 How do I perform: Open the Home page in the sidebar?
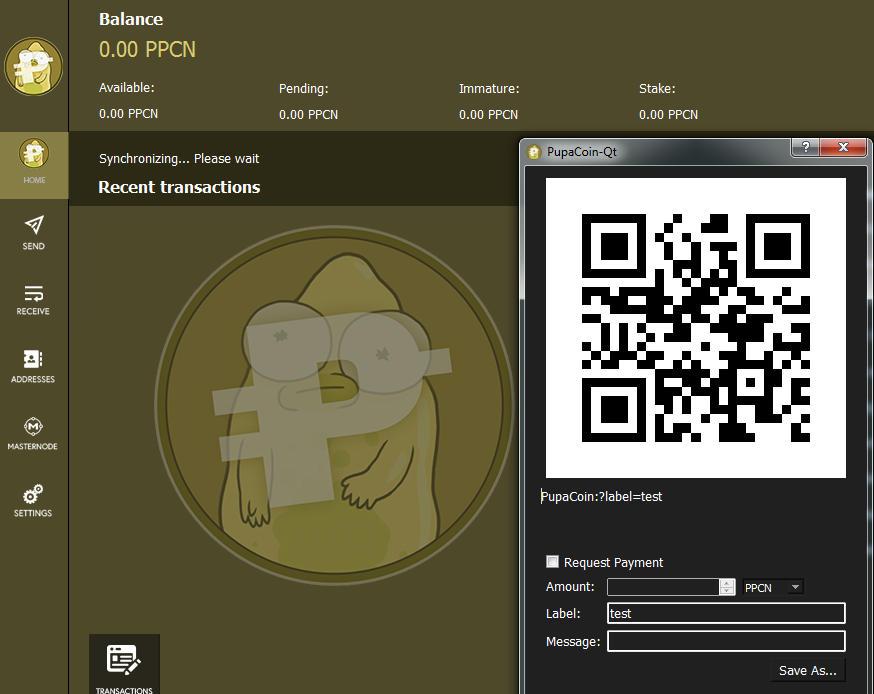(34, 165)
